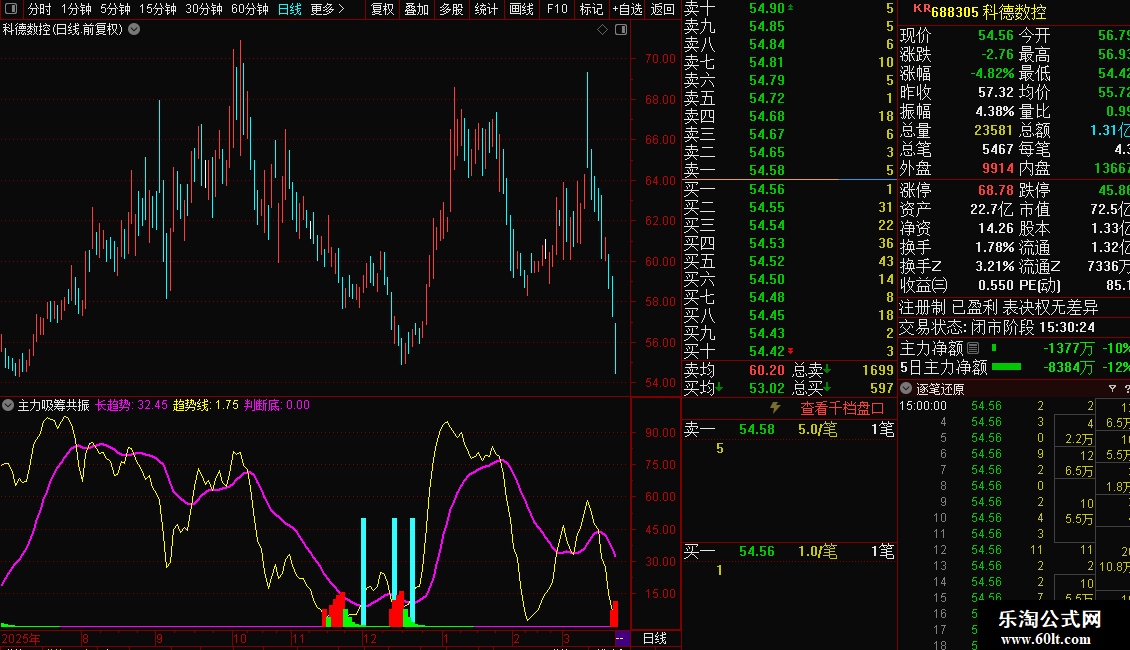Open 多股 multi-stock view
Screen dimensions: 1130x650
point(451,9)
